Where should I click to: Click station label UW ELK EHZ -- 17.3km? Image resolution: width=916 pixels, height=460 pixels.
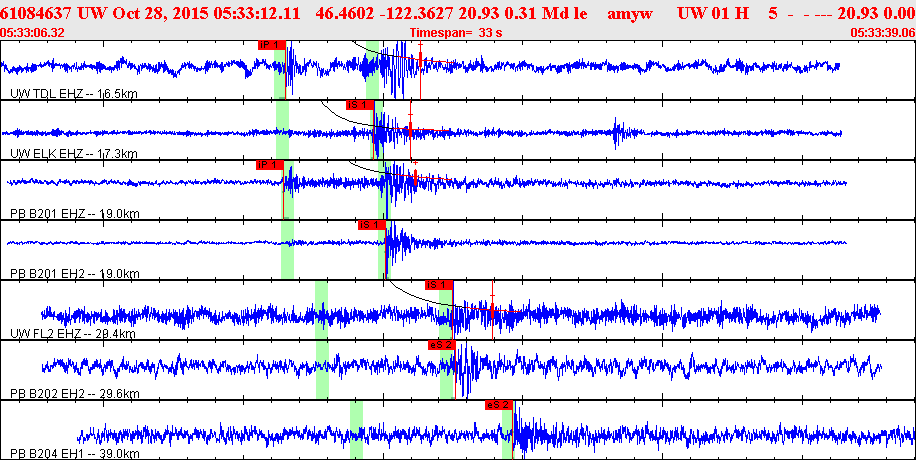pos(74,154)
